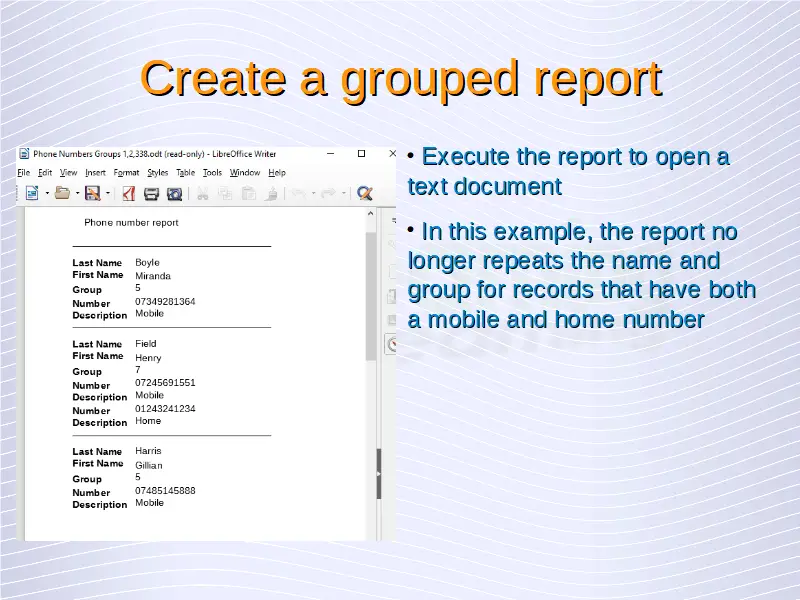The width and height of the screenshot is (800, 600).
Task: Open the Edit menu
Action: [x=45, y=172]
